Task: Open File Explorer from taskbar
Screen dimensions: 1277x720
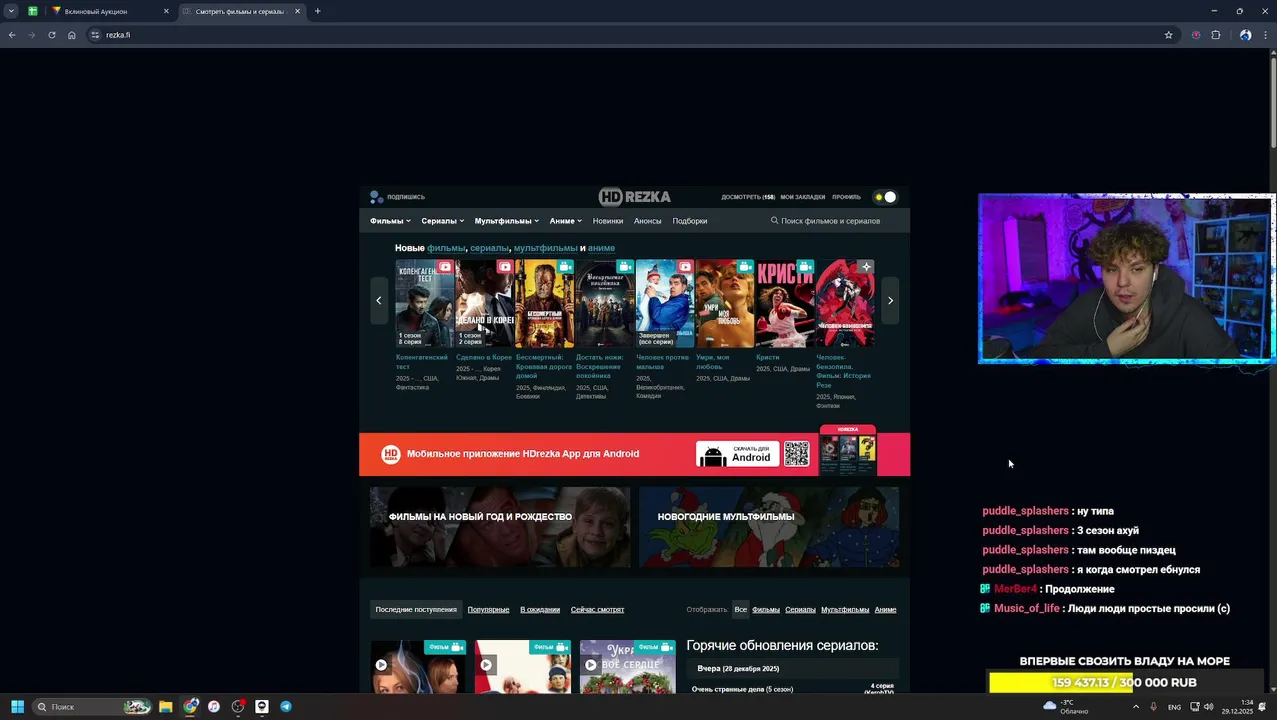Action: click(x=166, y=707)
